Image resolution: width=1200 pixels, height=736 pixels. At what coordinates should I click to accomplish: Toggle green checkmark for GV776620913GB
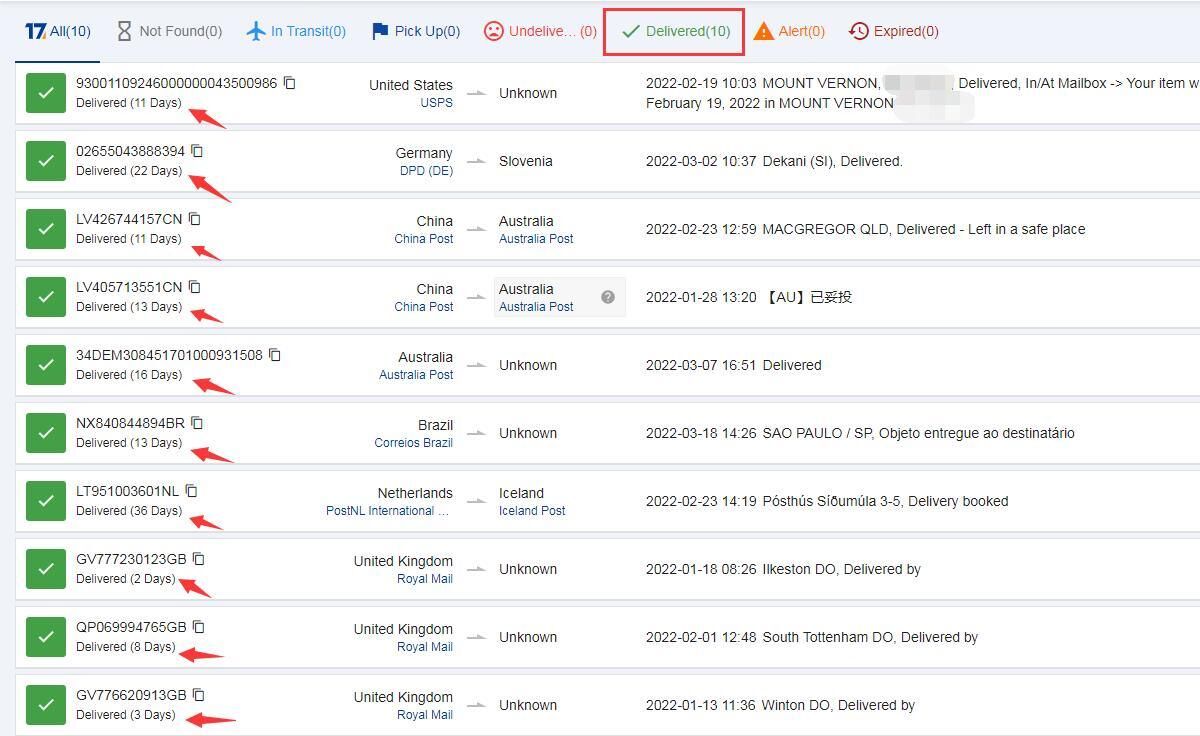pos(45,705)
